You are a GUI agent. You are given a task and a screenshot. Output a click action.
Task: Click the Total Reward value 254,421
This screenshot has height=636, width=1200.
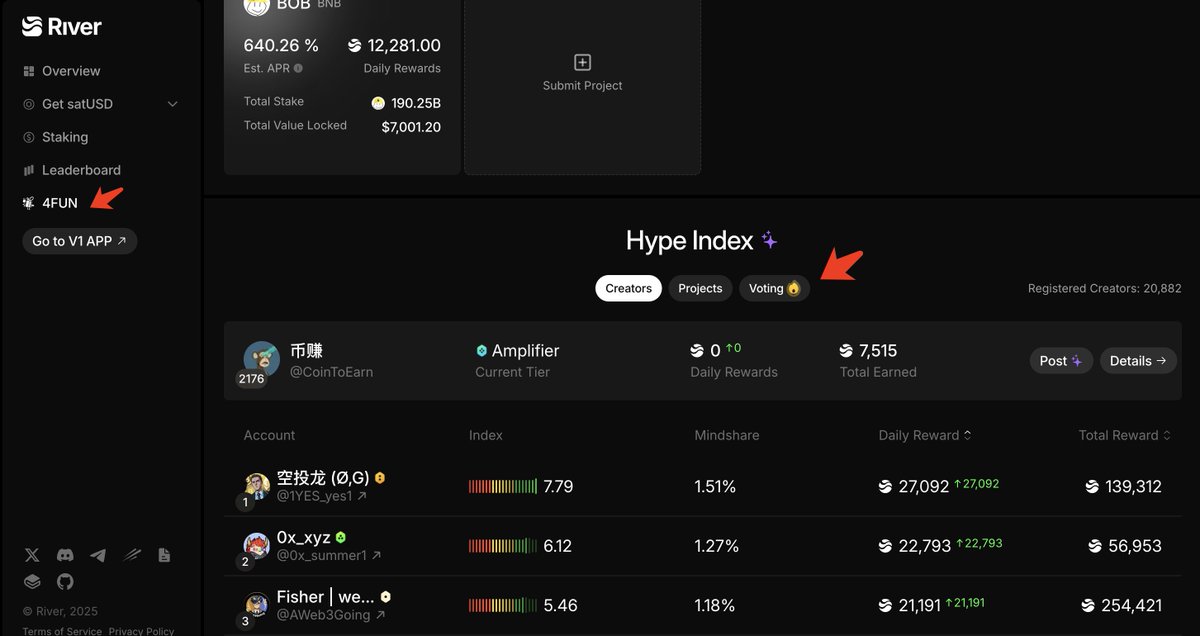(1132, 606)
